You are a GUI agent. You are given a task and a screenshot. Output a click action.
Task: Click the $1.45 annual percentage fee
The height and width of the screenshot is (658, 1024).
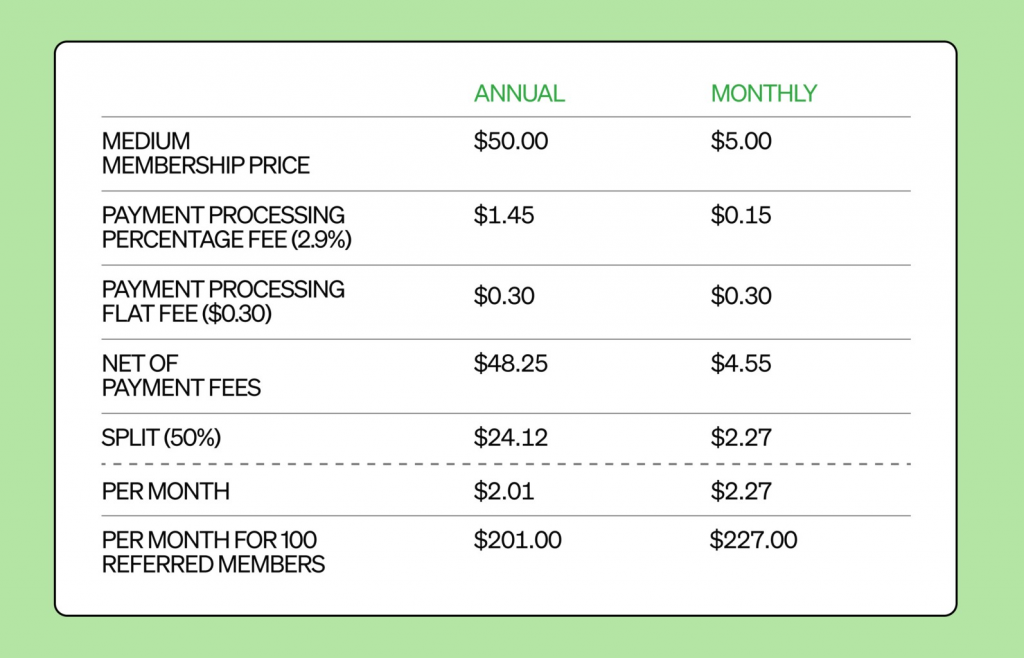click(504, 215)
